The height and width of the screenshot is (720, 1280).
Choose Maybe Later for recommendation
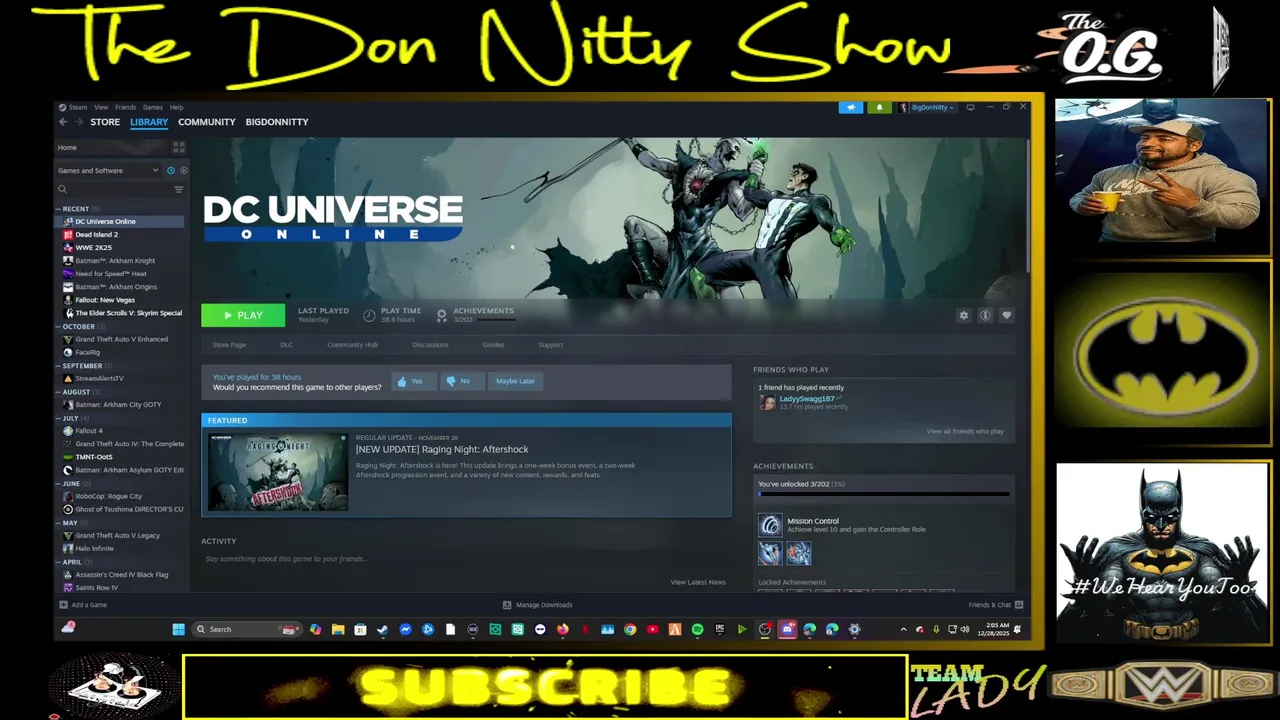pos(515,381)
